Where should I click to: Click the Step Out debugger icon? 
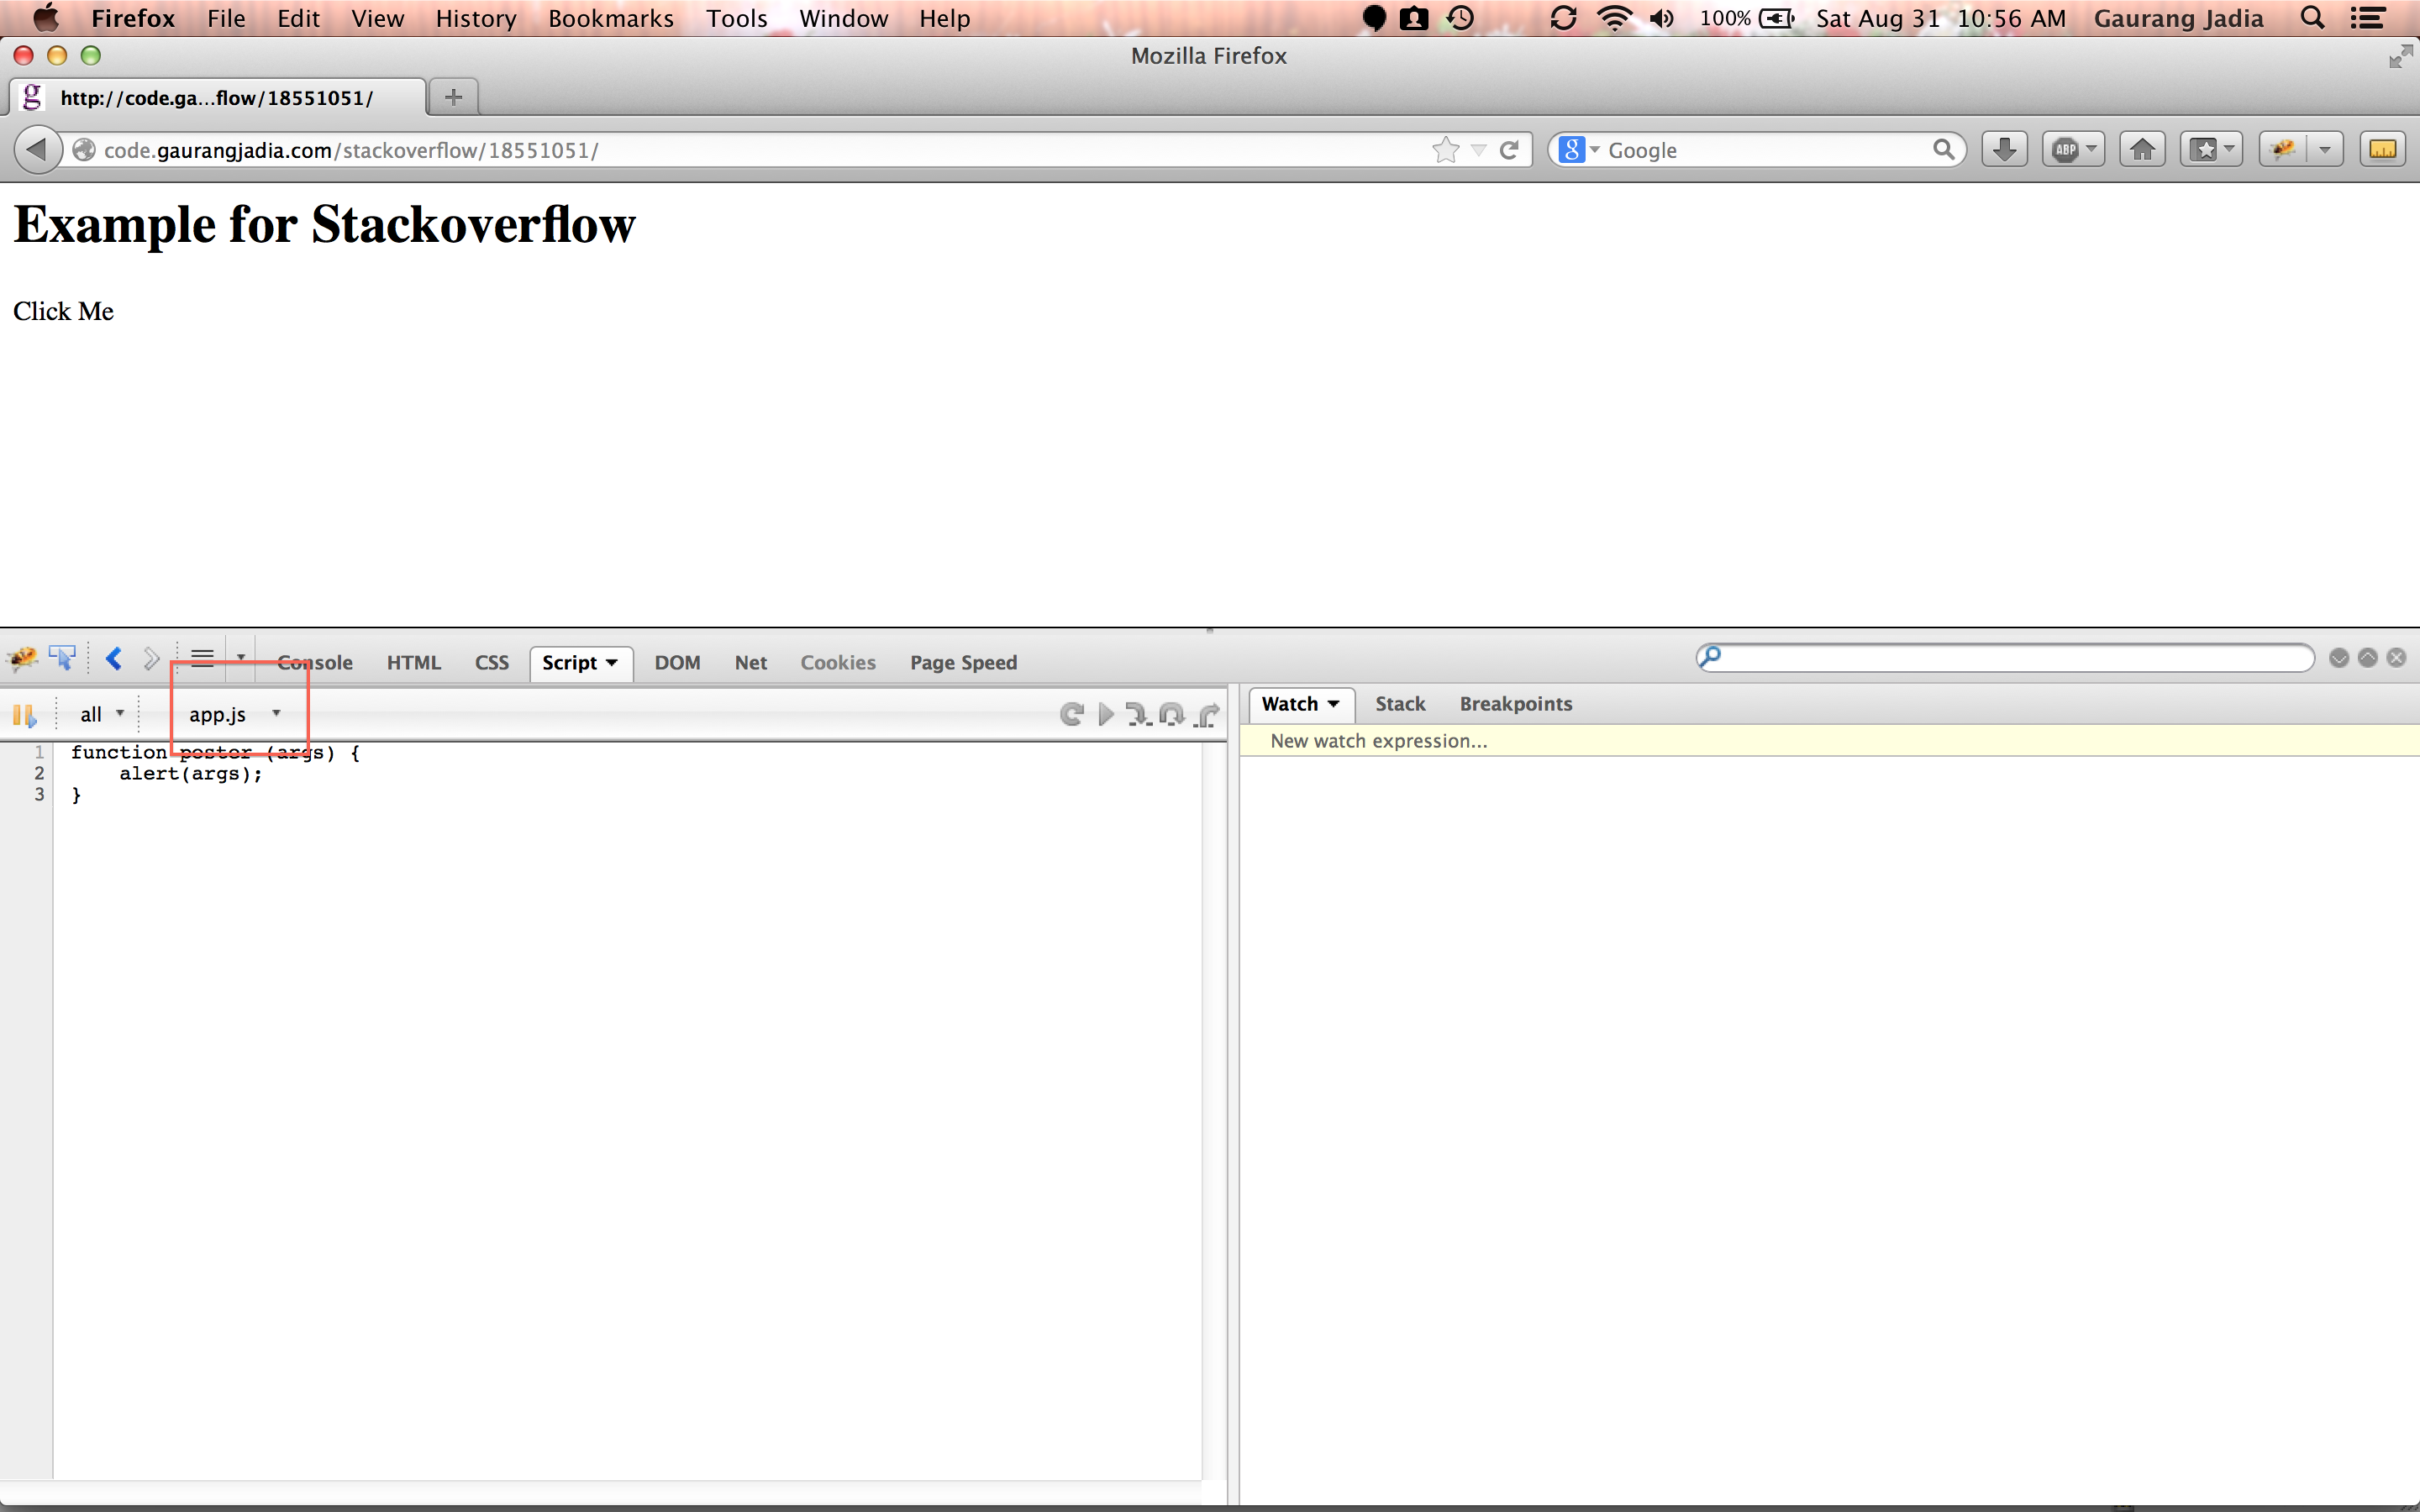point(1208,714)
